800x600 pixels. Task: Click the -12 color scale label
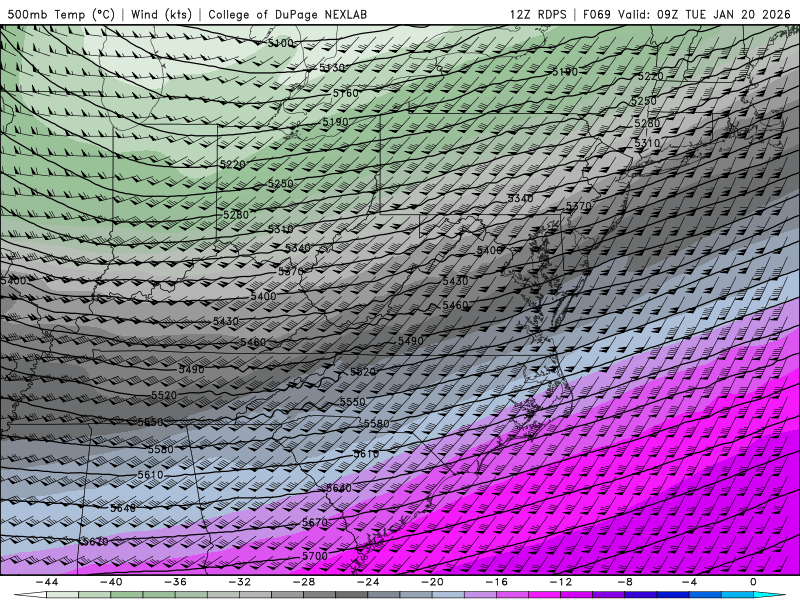(x=560, y=582)
